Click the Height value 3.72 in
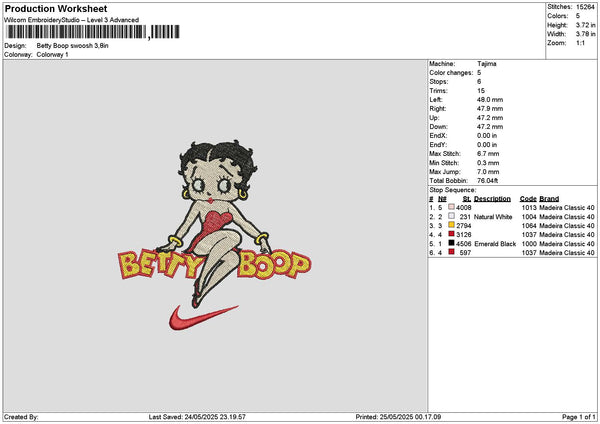The image size is (600, 424). [585, 25]
